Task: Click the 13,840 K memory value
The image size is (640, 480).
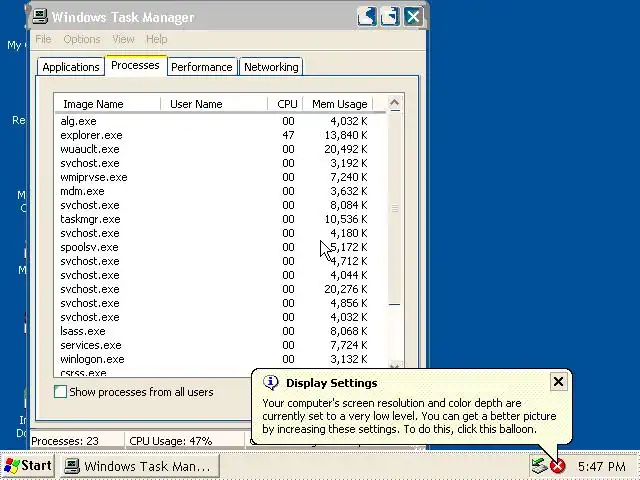Action: [346, 135]
